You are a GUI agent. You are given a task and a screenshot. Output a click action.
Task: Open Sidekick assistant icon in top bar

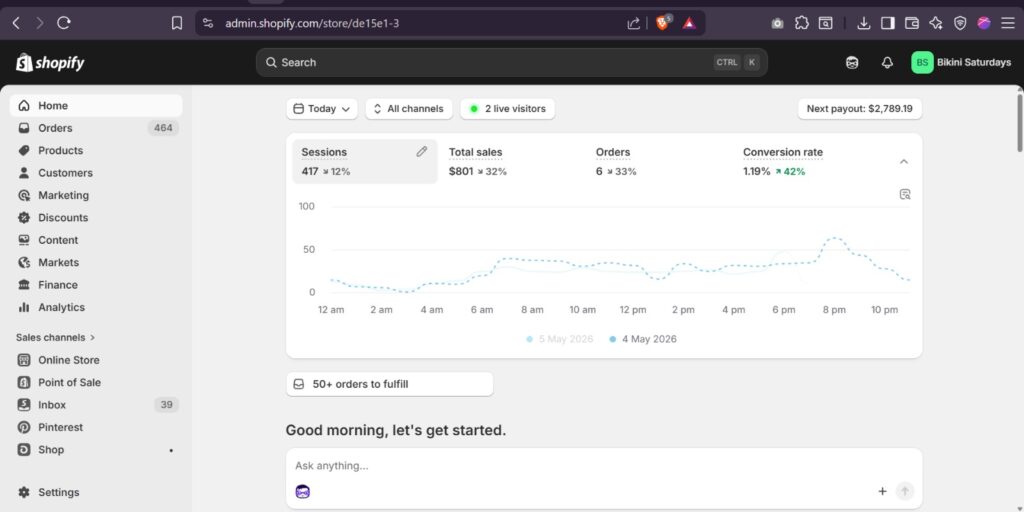click(x=852, y=63)
